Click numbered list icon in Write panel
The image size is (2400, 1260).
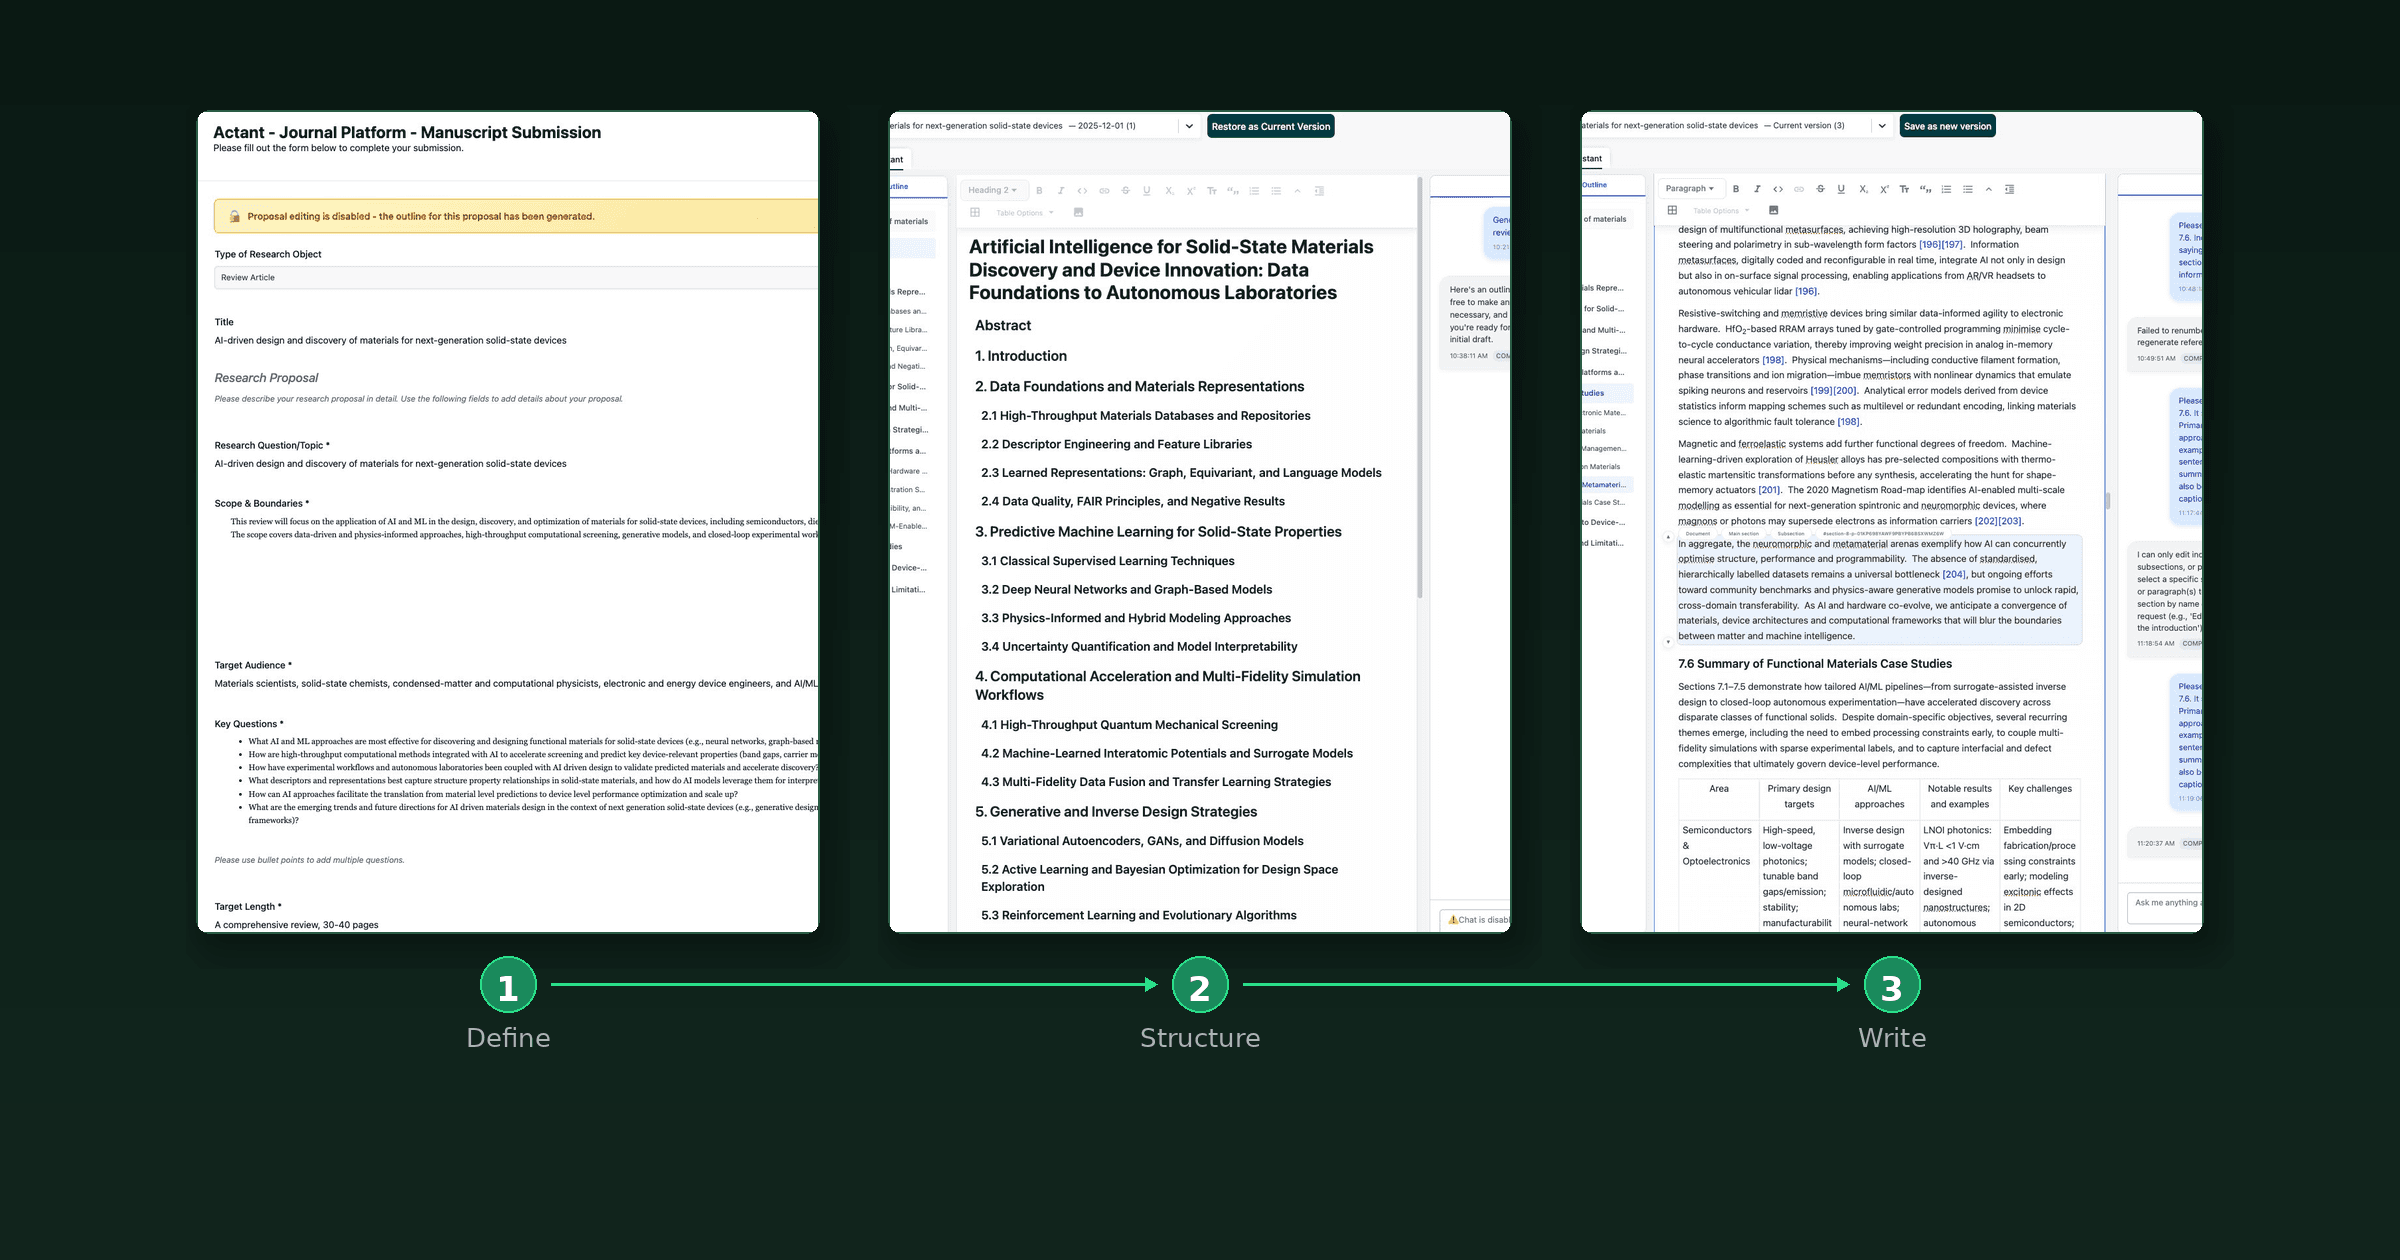click(1946, 189)
